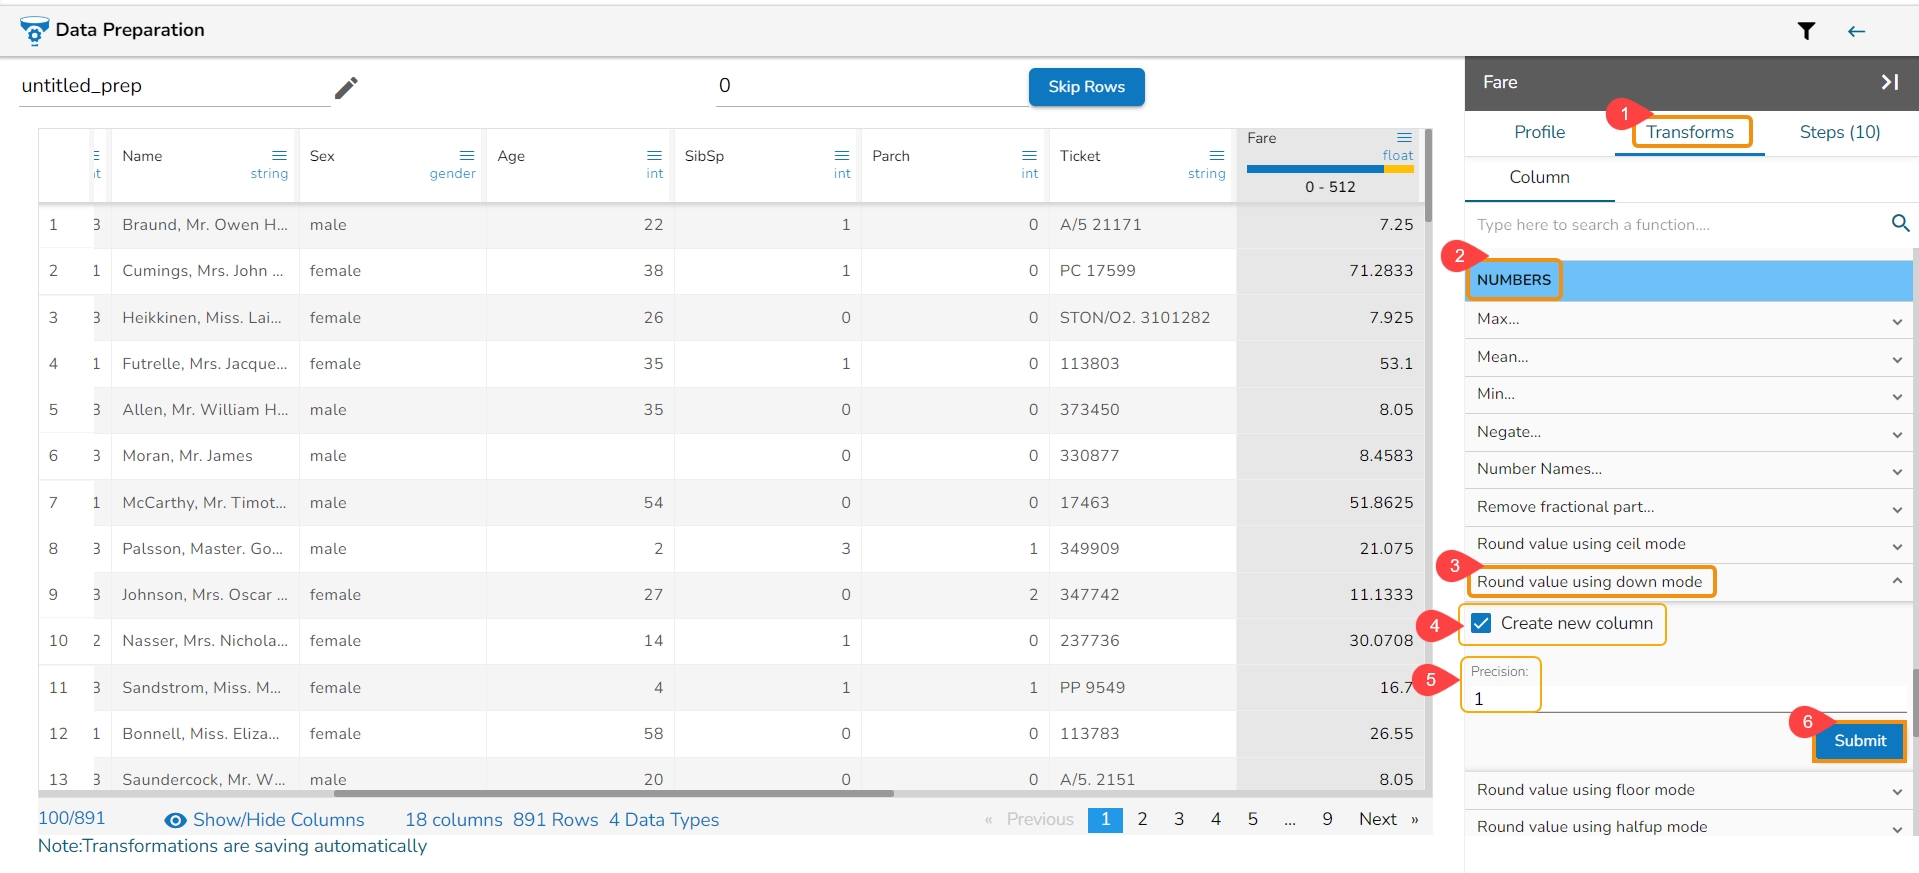Screen dimensions: 1919x873
Task: Click the pencil icon to rename preparation
Action: (x=346, y=88)
